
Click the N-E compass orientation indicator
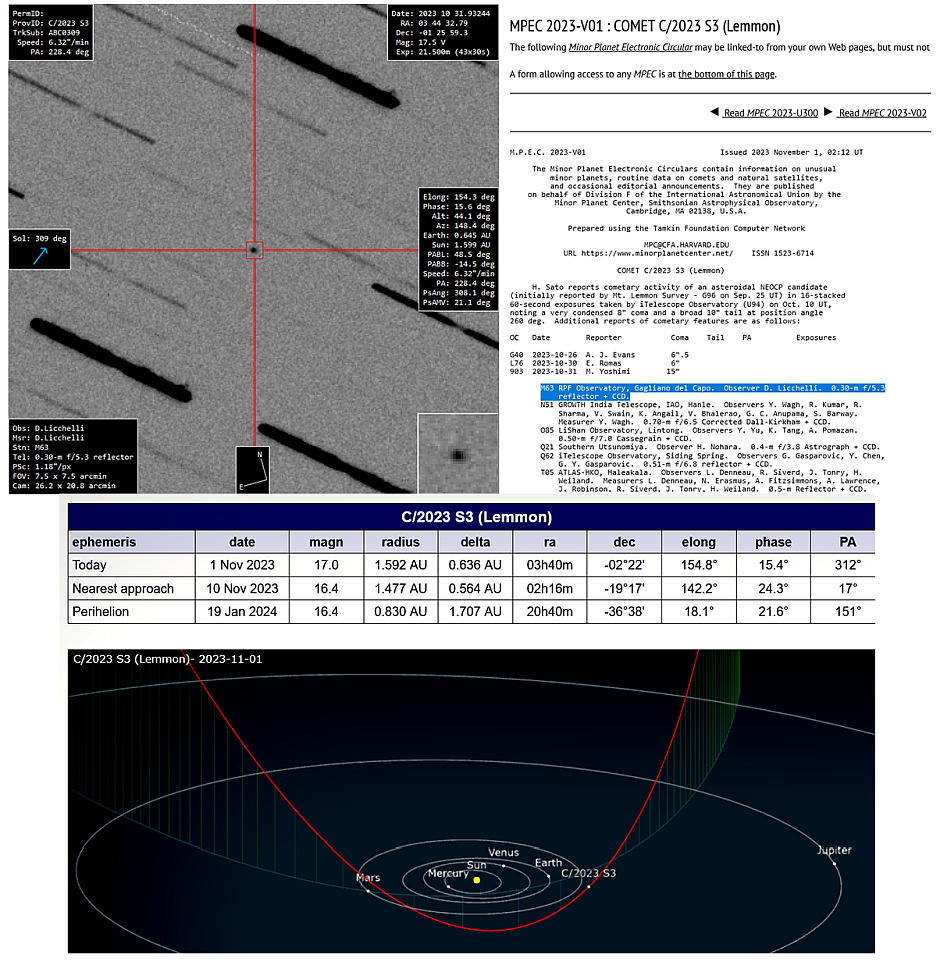[x=253, y=470]
